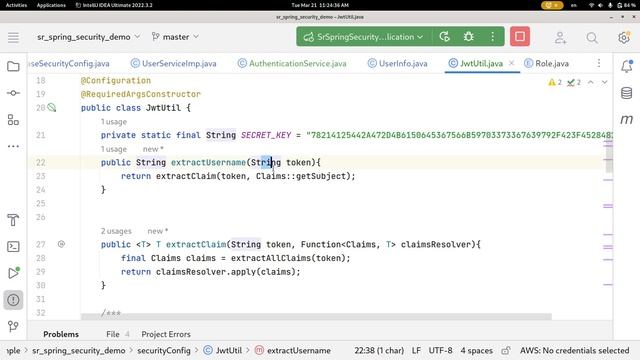Viewport: 640px width, 360px height.
Task: Open the system status battery menu
Action: pyautogui.click(x=627, y=5)
